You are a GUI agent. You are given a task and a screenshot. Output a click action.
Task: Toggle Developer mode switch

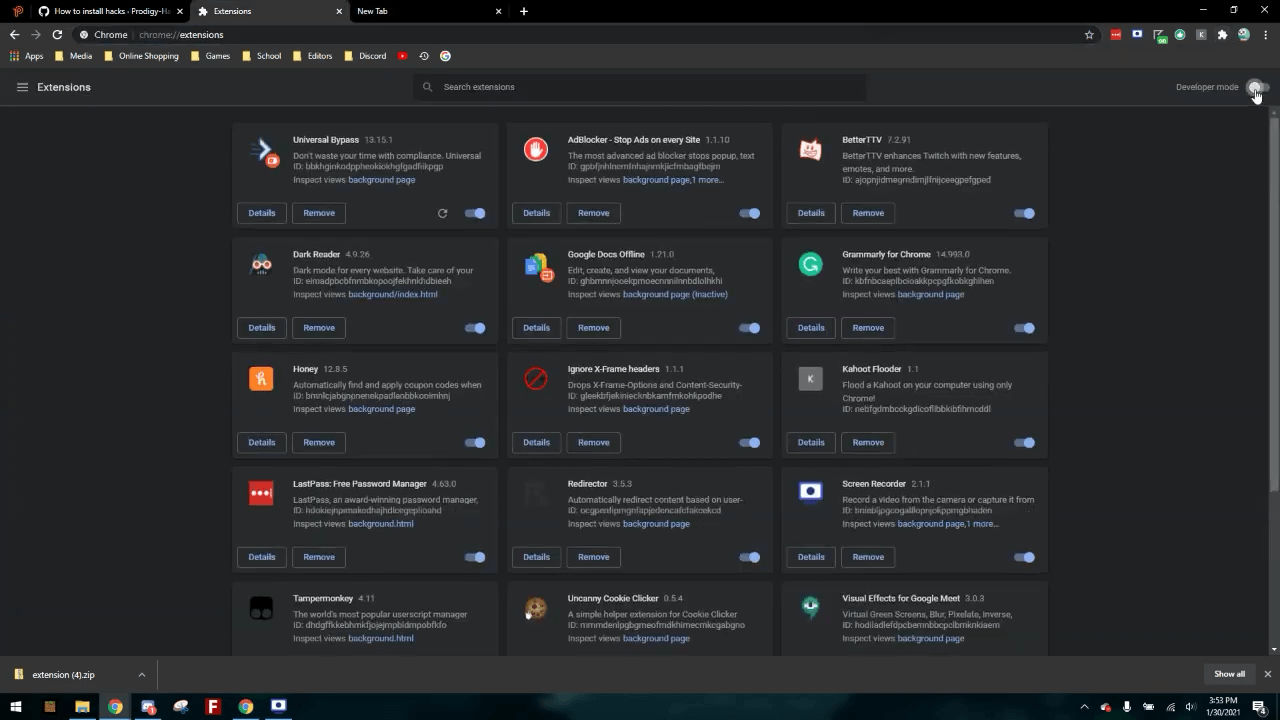[x=1258, y=87]
